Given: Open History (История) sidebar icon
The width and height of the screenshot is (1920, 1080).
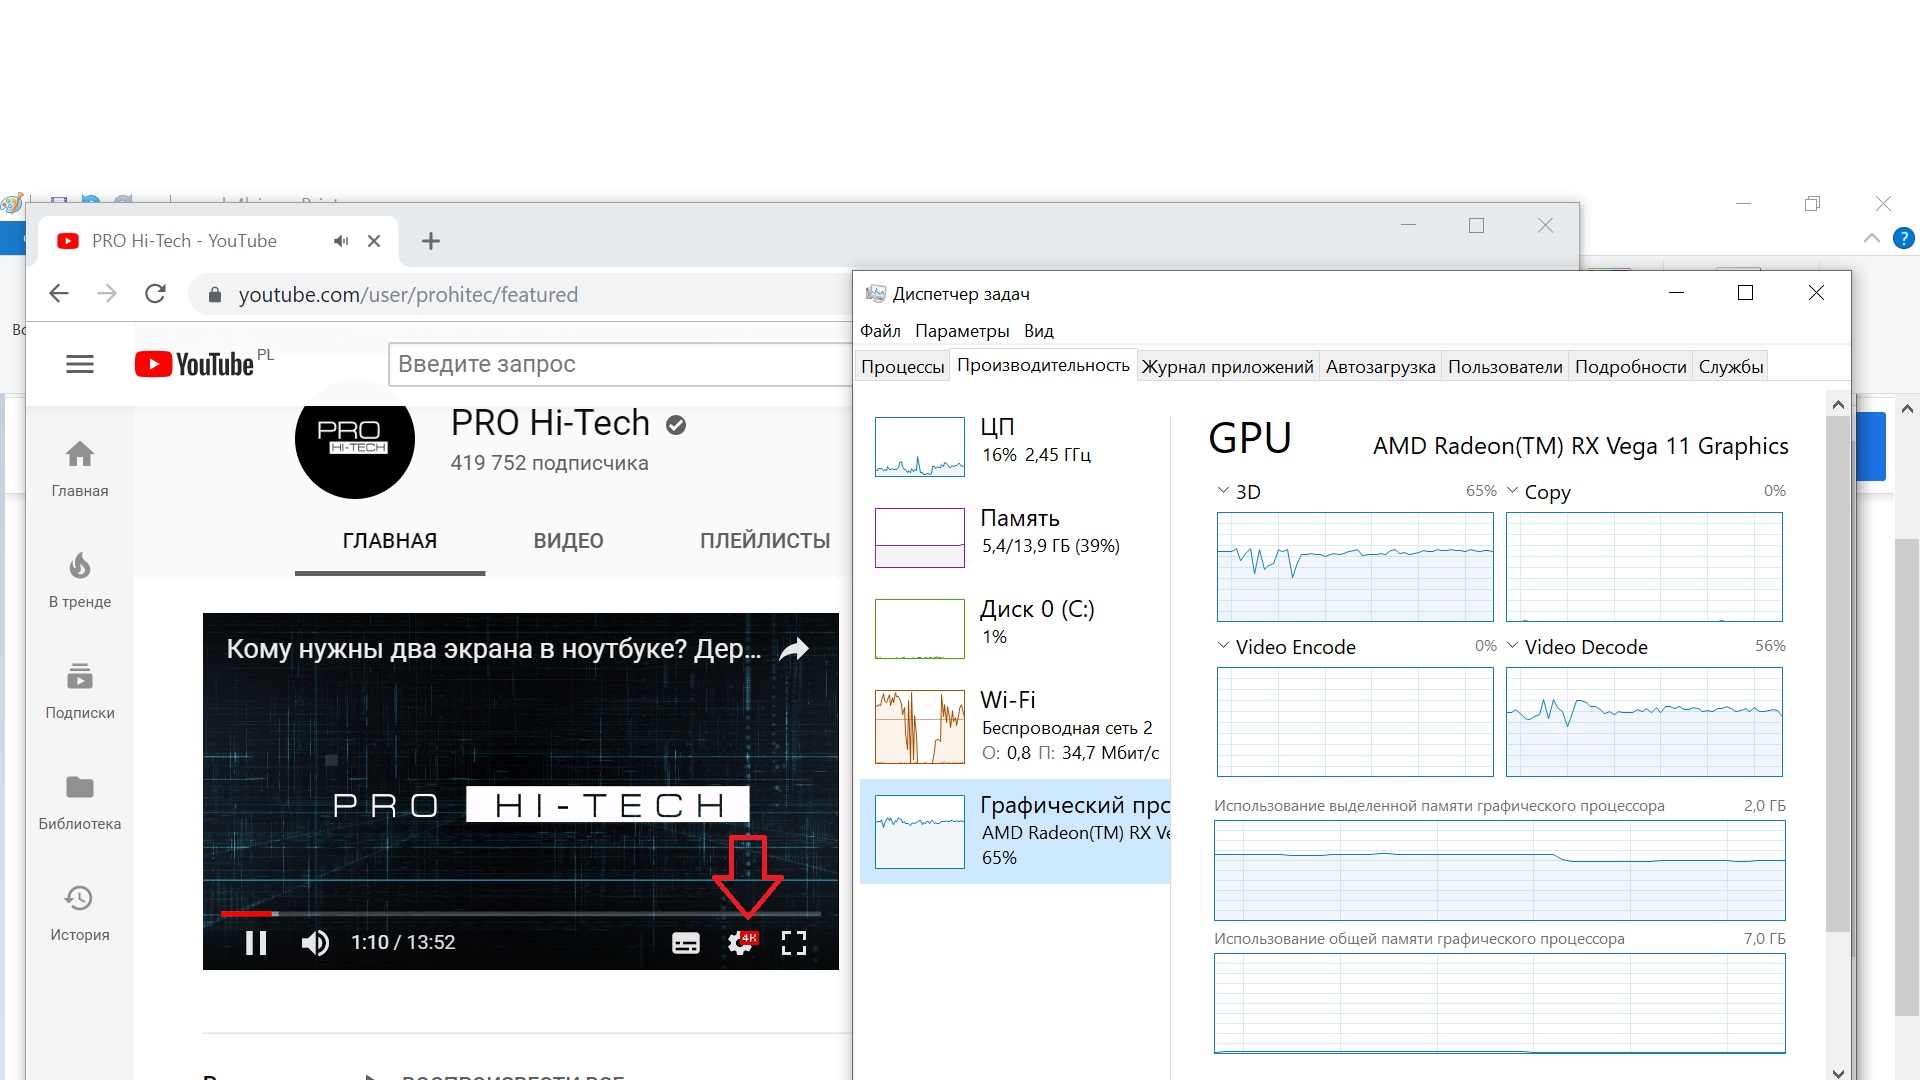Looking at the screenshot, I should point(80,899).
